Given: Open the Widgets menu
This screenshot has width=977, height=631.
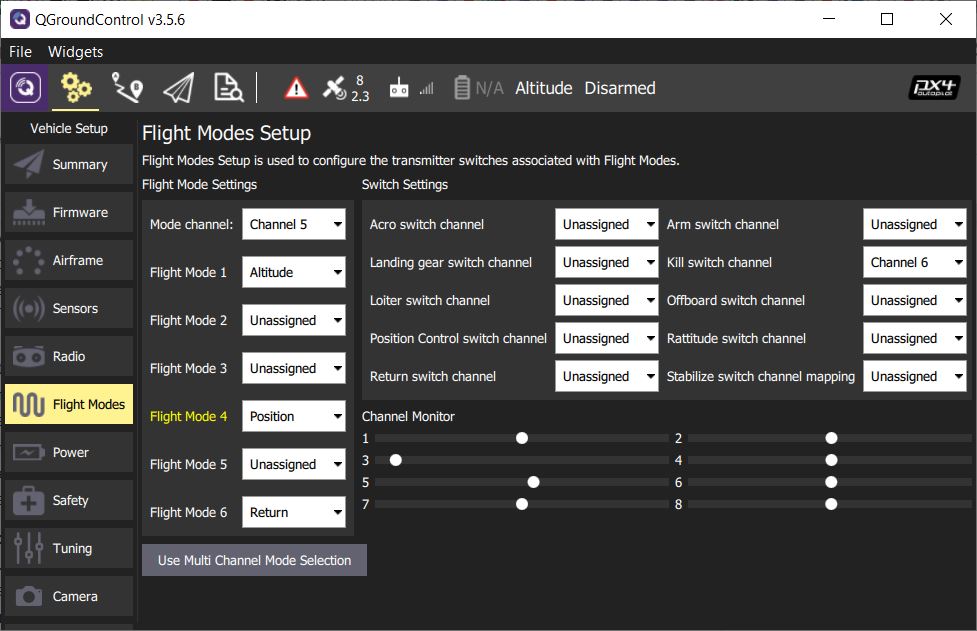Looking at the screenshot, I should [75, 52].
